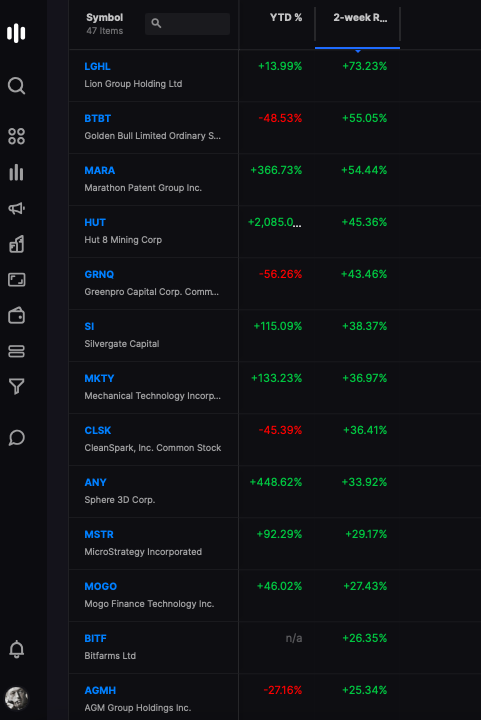Open the stacked lists icon in sidebar
This screenshot has width=481, height=720.
[x=17, y=351]
